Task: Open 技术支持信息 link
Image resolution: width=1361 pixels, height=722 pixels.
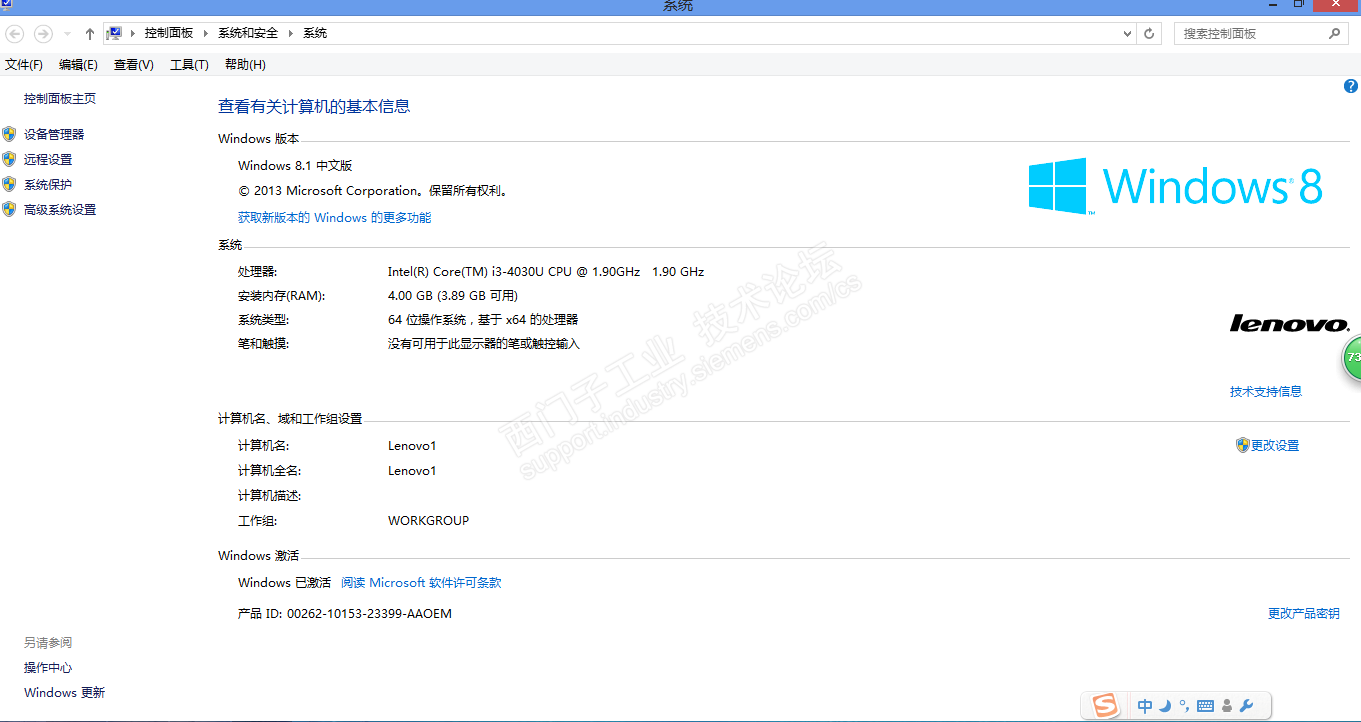Action: point(1266,391)
